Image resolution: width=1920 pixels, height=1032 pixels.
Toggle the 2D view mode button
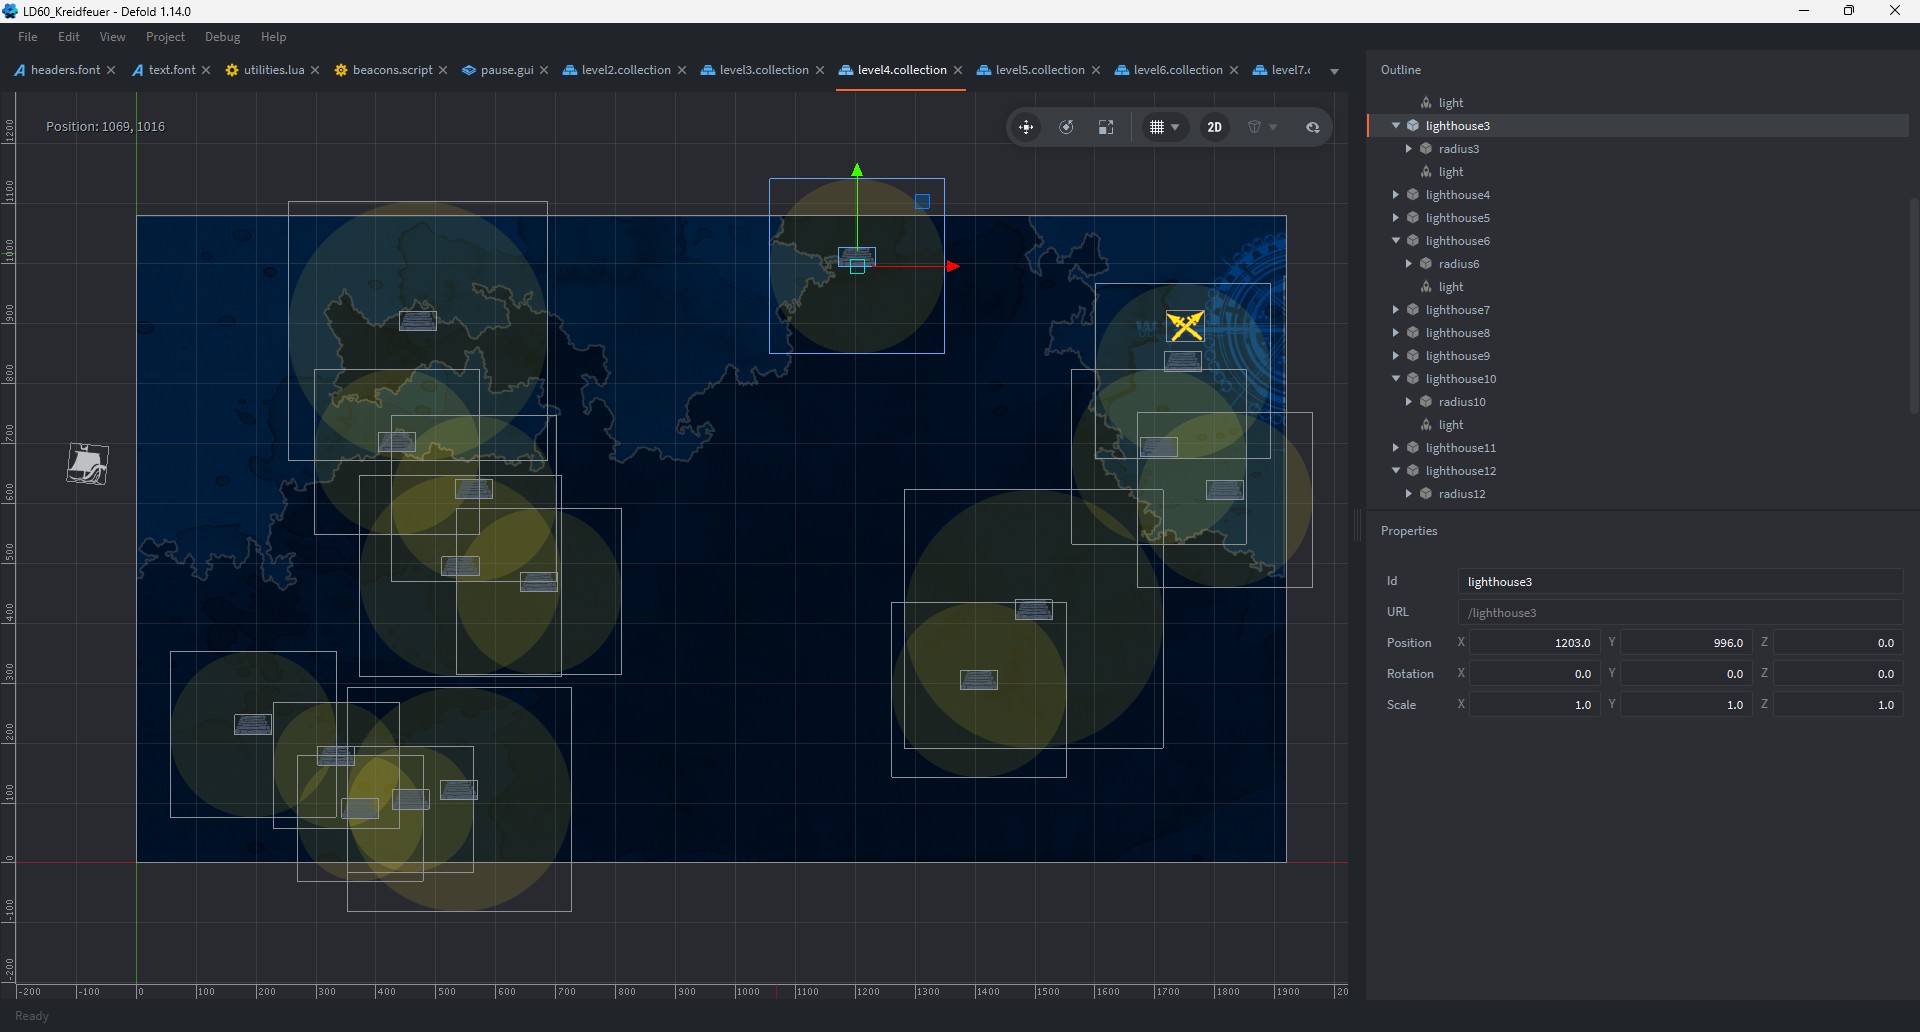pyautogui.click(x=1214, y=127)
